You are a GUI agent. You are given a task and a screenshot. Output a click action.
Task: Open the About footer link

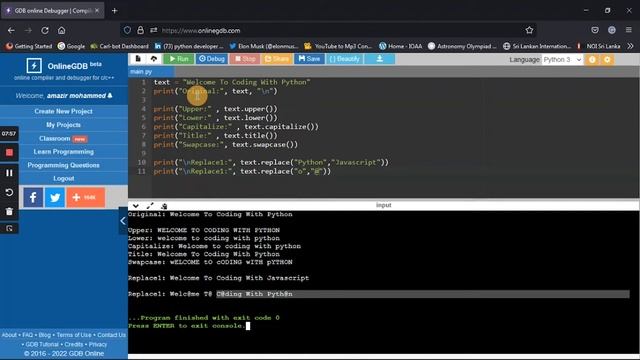click(x=9, y=335)
